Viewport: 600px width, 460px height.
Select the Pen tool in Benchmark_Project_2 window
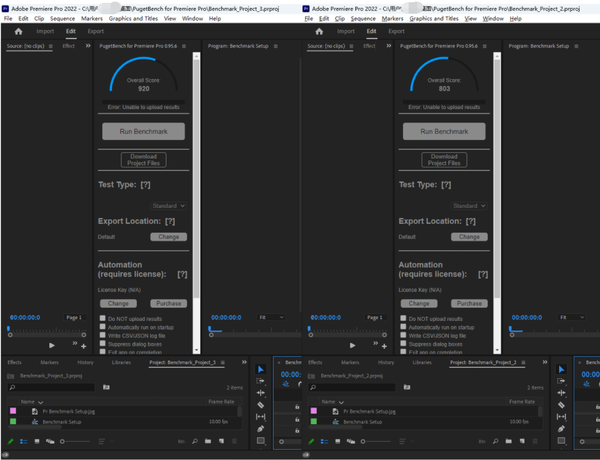[x=561, y=429]
